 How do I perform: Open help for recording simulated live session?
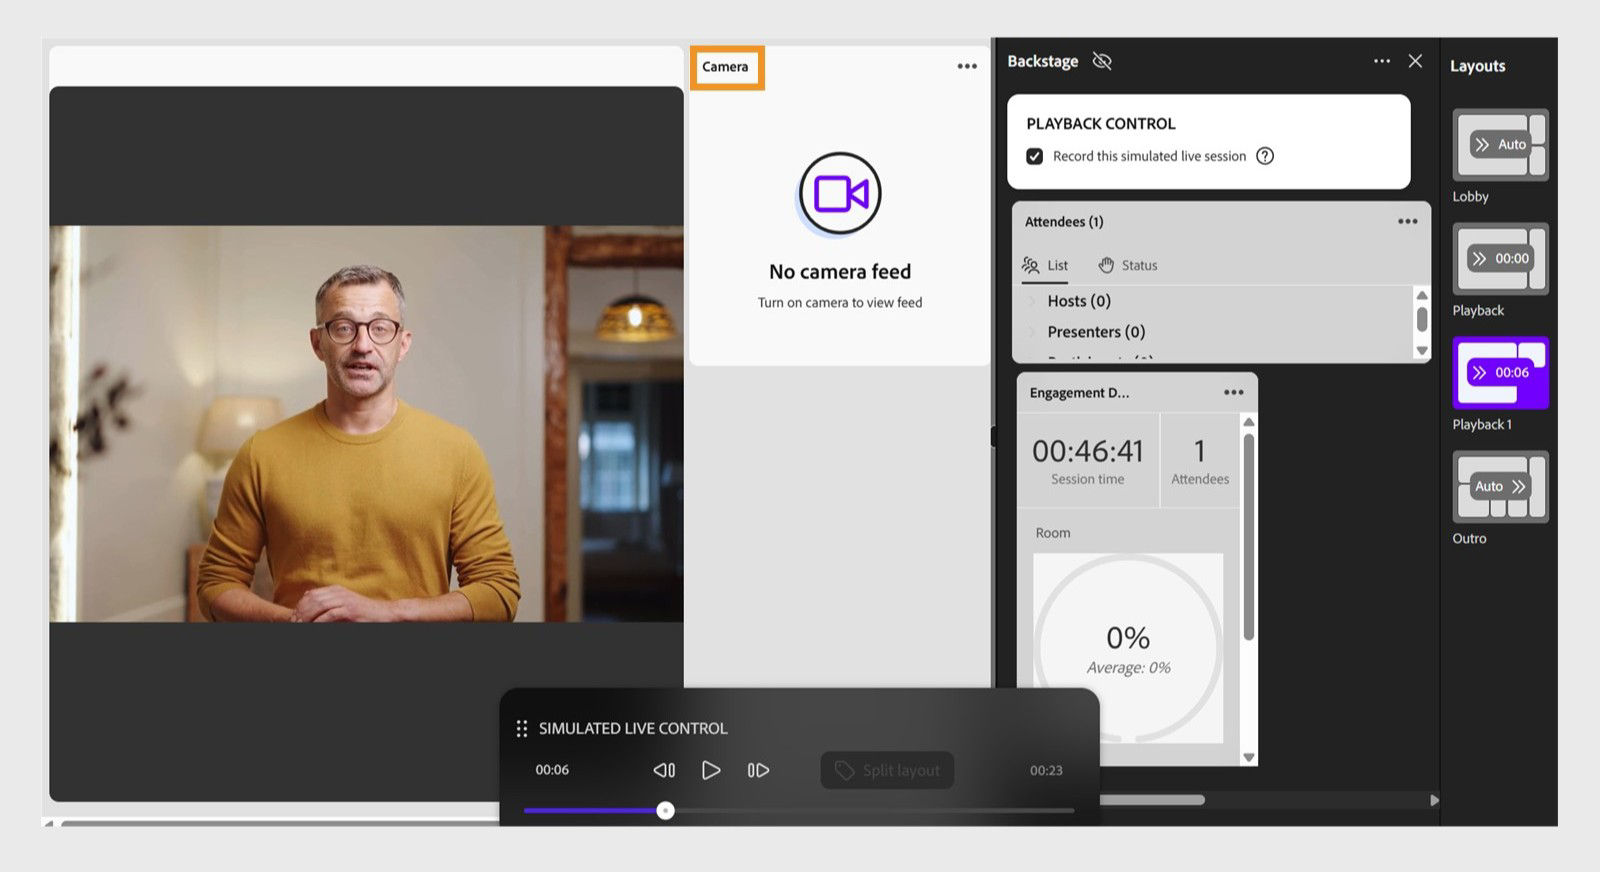[1265, 156]
